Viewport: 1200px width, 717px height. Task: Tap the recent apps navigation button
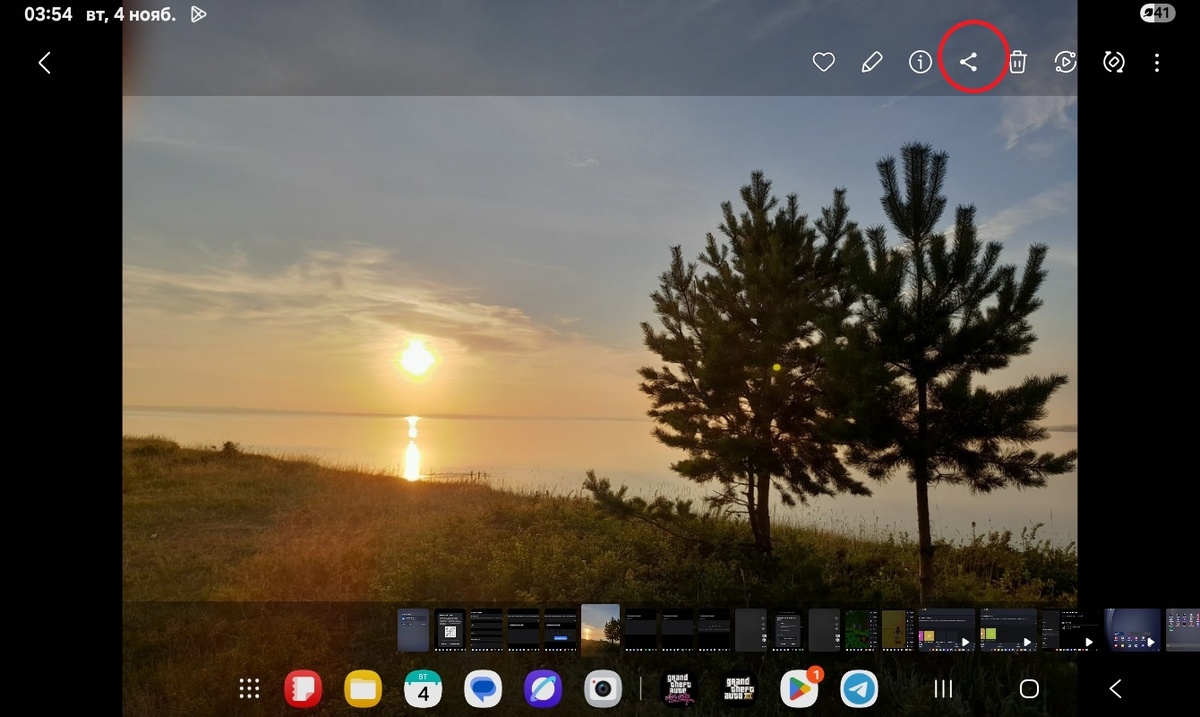[x=943, y=688]
